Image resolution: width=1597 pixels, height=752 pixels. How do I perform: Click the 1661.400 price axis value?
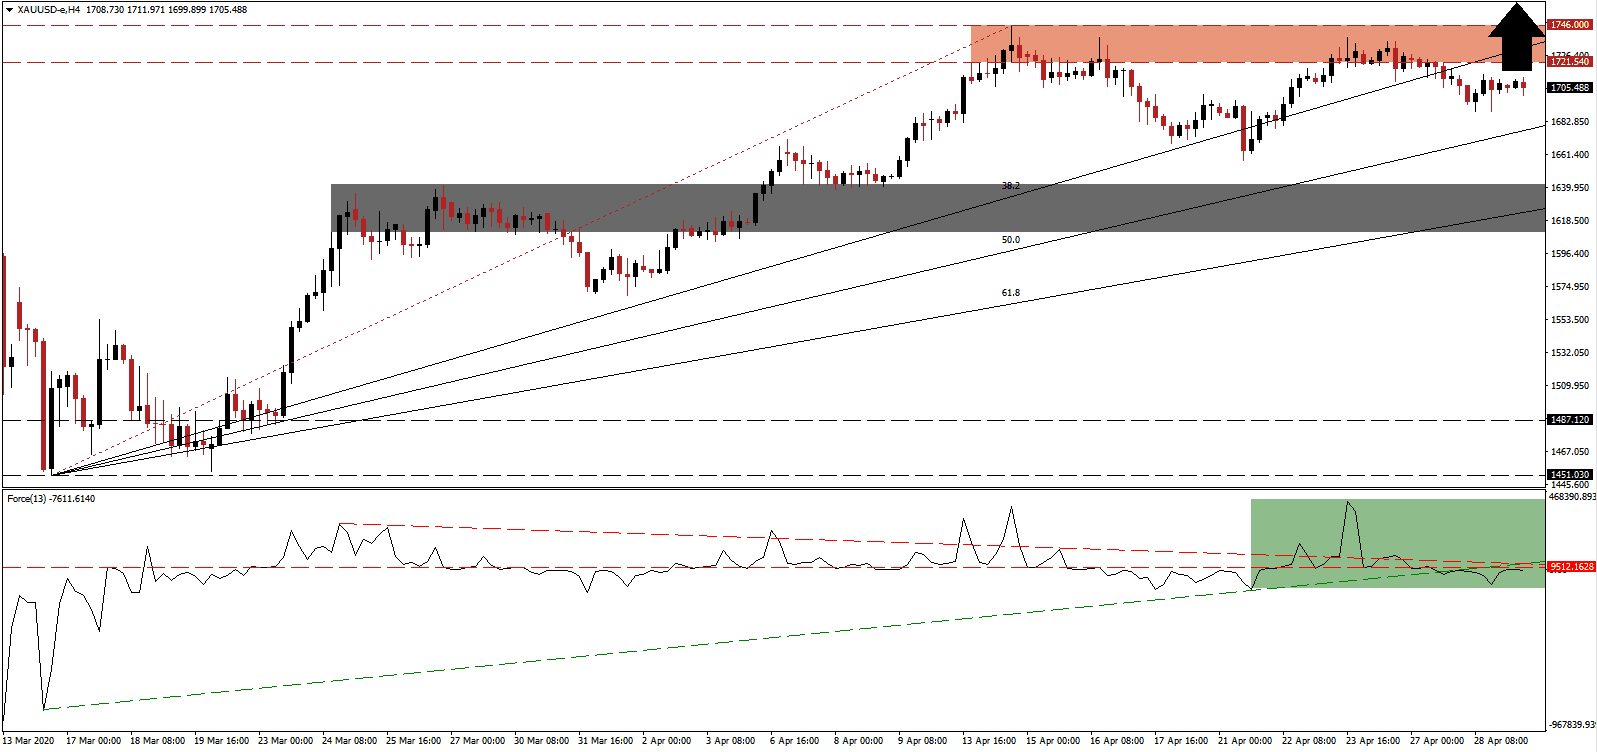tap(1570, 155)
